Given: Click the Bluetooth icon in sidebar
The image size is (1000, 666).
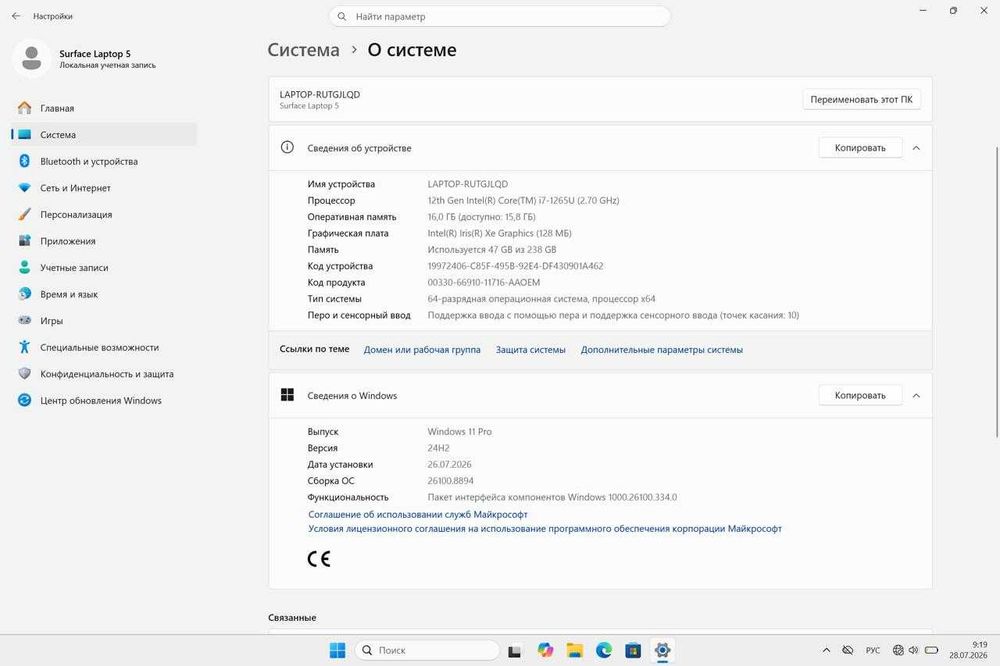Looking at the screenshot, I should 24,161.
